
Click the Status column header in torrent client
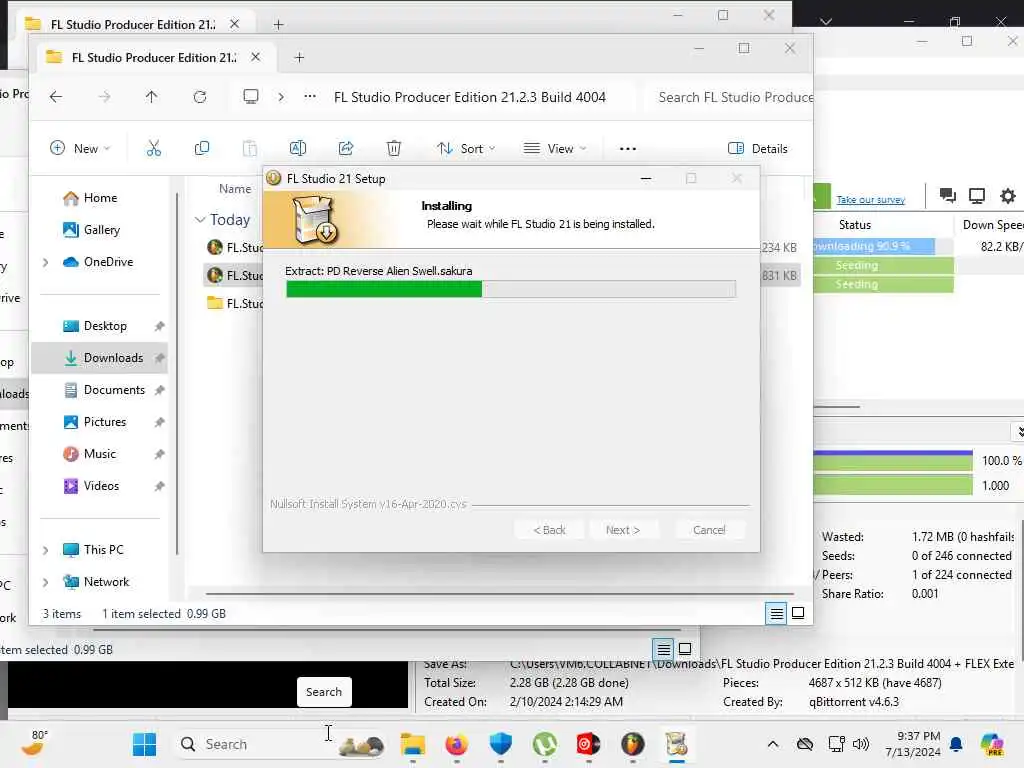855,225
